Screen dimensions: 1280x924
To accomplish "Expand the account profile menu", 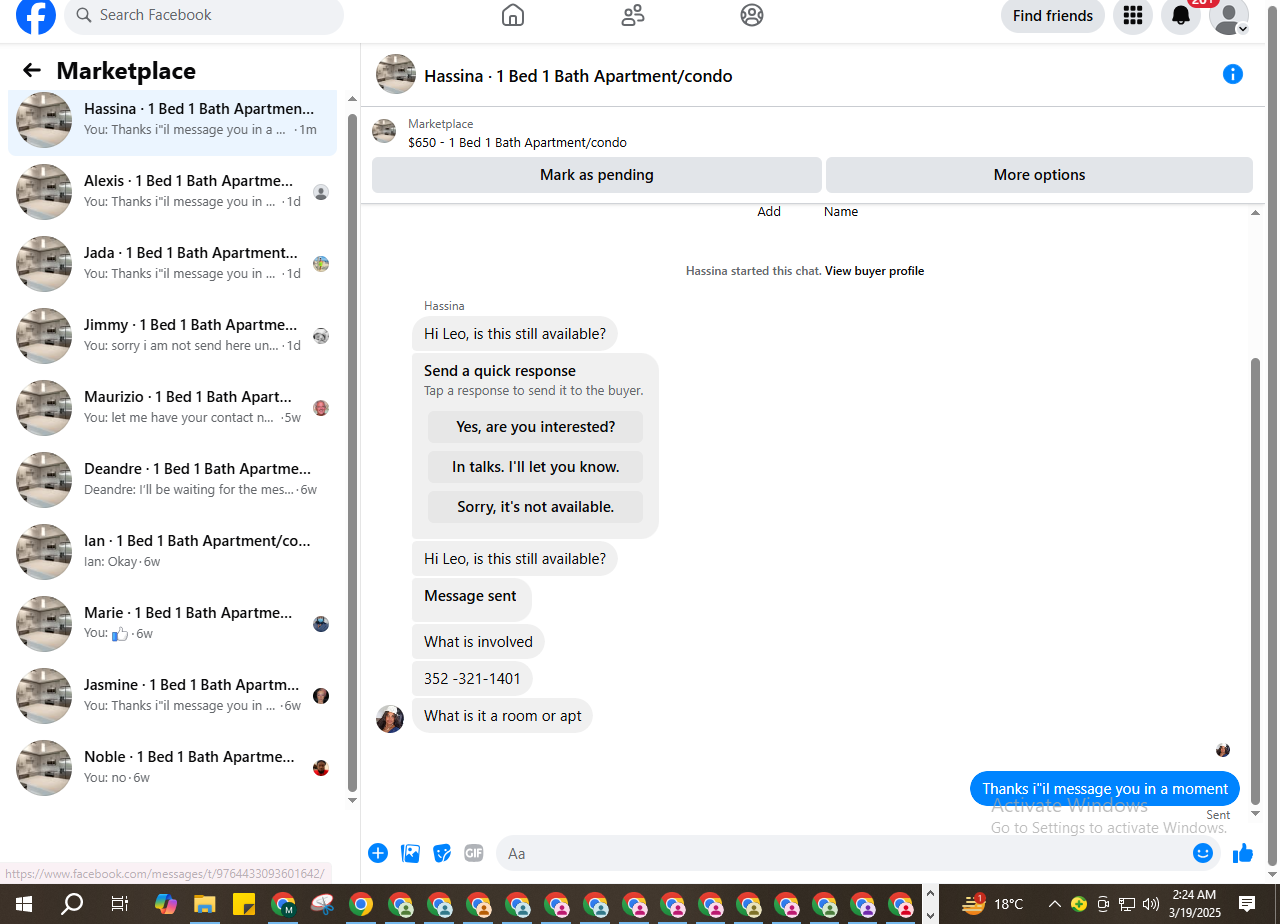I will 1229,16.
